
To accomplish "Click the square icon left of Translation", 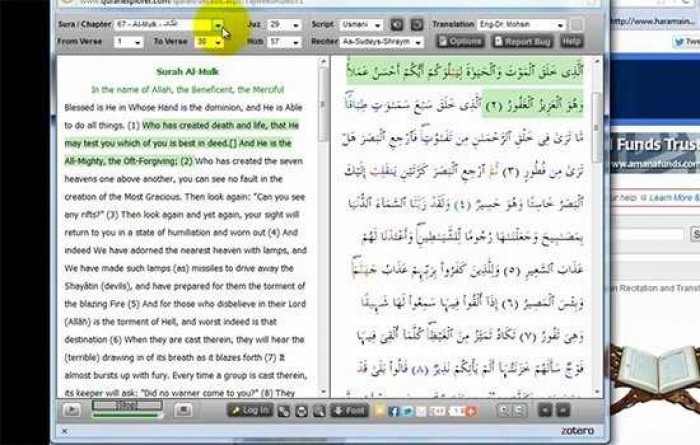I will pyautogui.click(x=417, y=25).
